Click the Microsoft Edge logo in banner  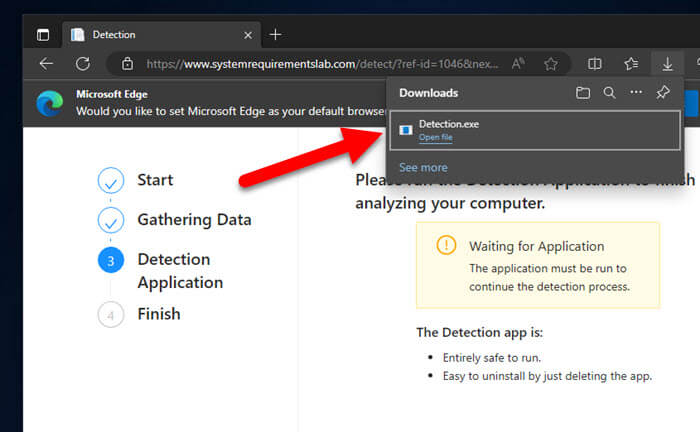coord(50,103)
